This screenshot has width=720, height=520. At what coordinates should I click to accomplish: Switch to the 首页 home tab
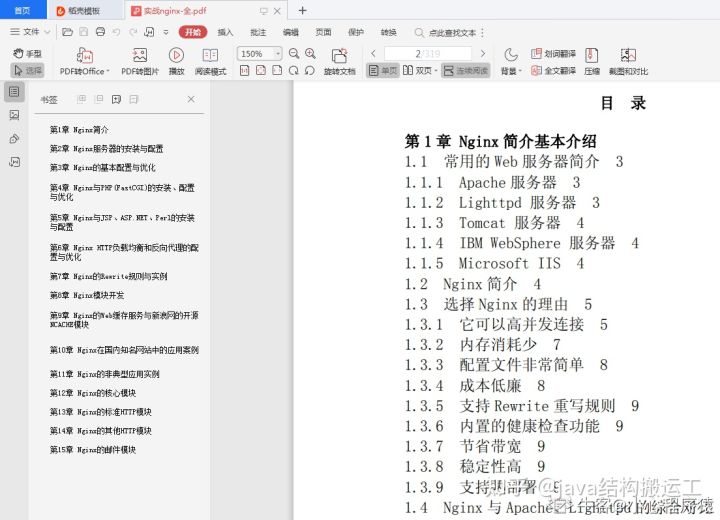coord(23,10)
